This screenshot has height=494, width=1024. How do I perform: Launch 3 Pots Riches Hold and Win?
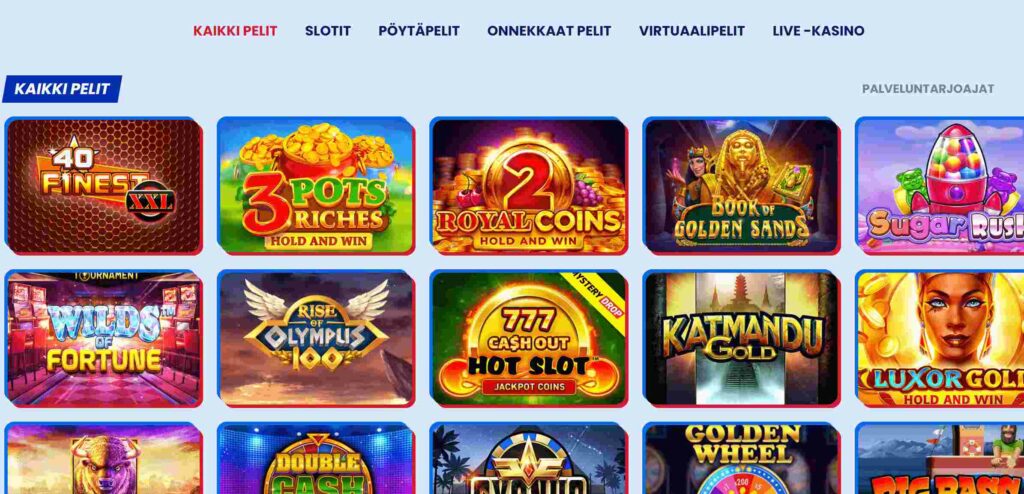tap(316, 186)
